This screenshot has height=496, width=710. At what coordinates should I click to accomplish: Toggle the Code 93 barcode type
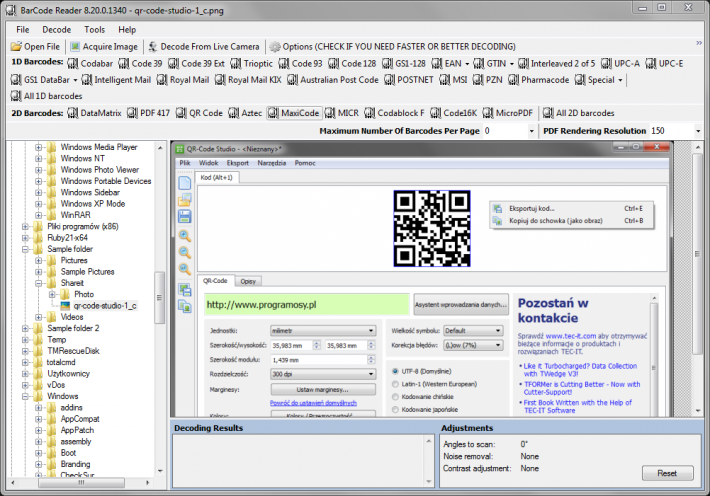(301, 63)
